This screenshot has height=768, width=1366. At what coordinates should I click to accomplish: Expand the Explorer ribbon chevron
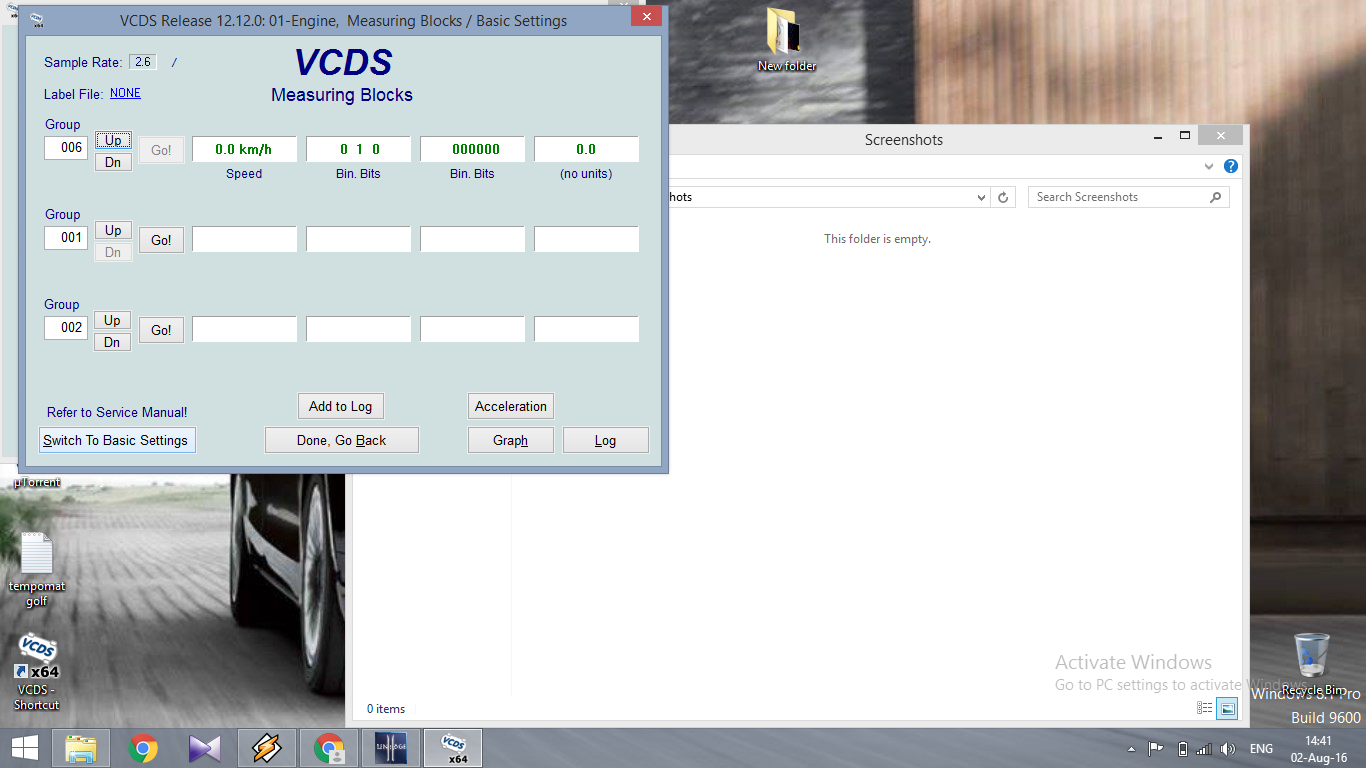coord(1209,167)
